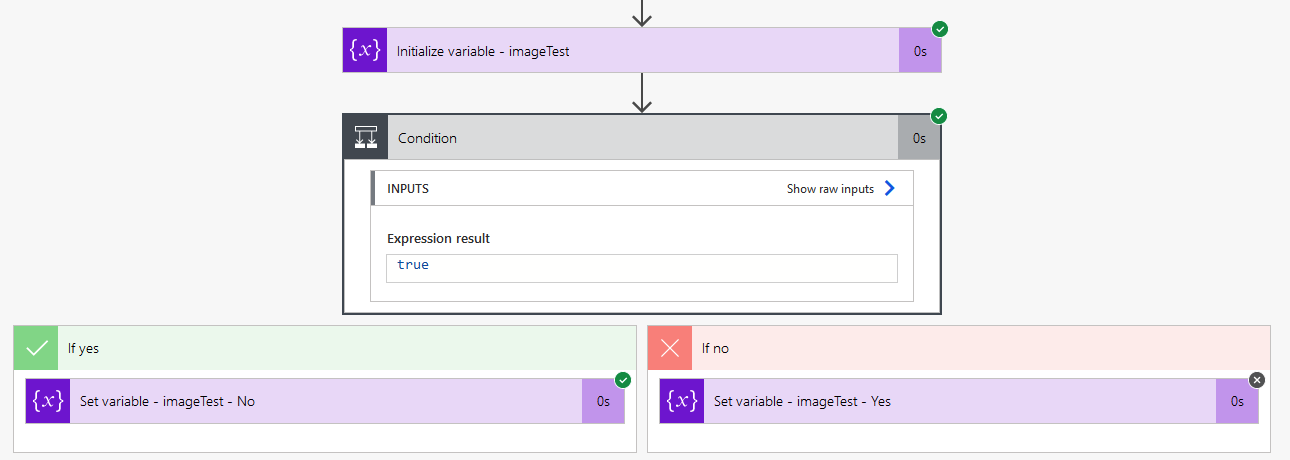Click the green success badge on Initialize variable
Viewport: 1290px width, 460px height.
coord(939,29)
